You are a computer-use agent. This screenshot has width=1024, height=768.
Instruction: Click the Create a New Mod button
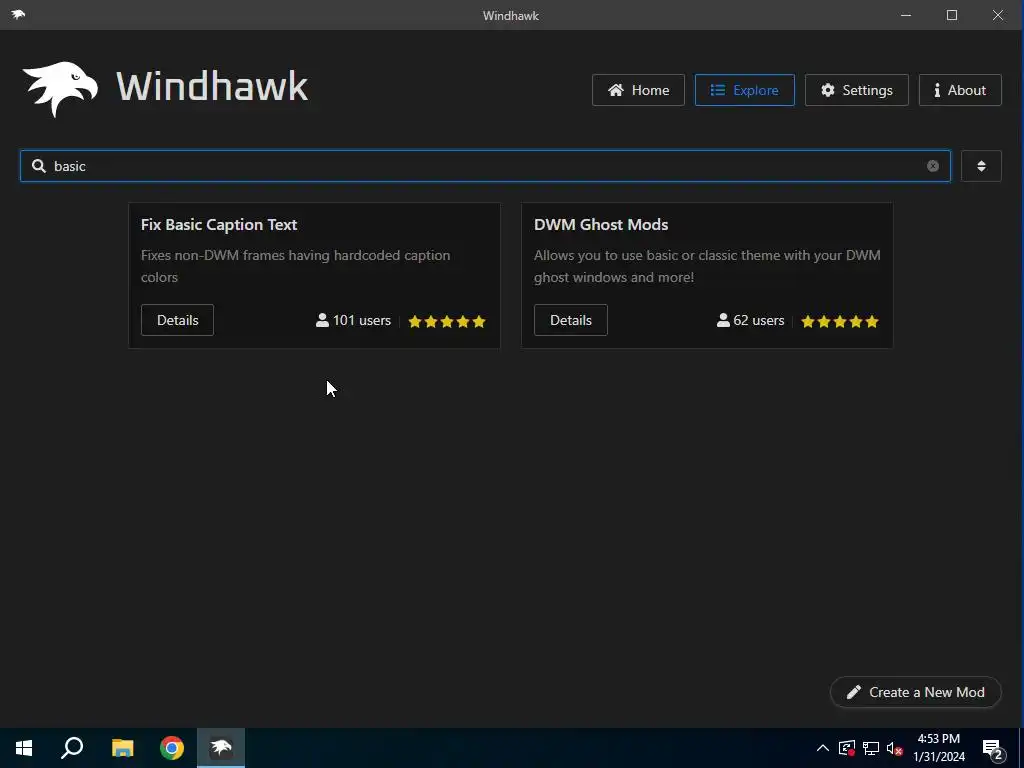[916, 692]
